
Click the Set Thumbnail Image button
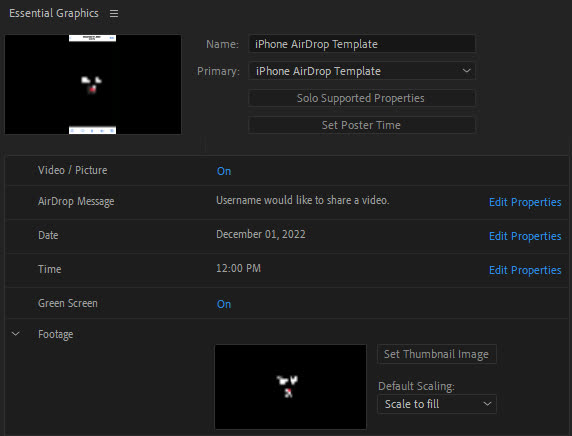click(437, 354)
